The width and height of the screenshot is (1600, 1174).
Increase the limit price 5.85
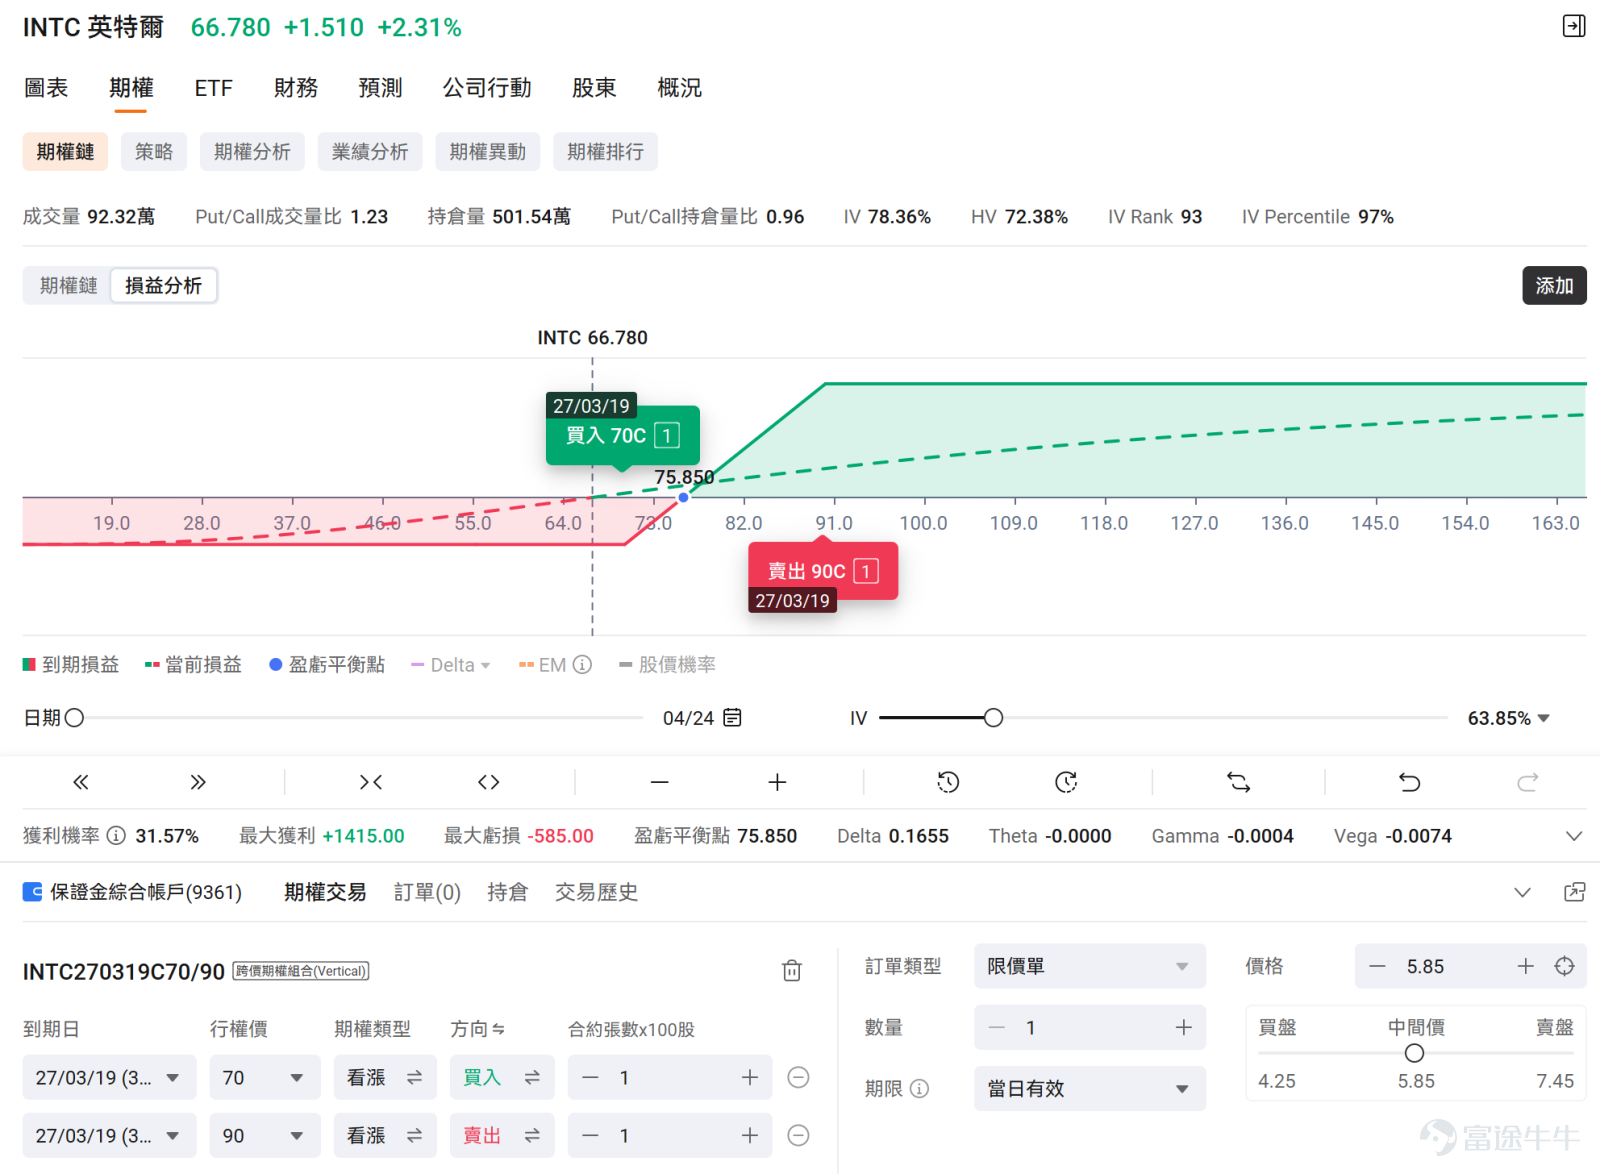1525,966
